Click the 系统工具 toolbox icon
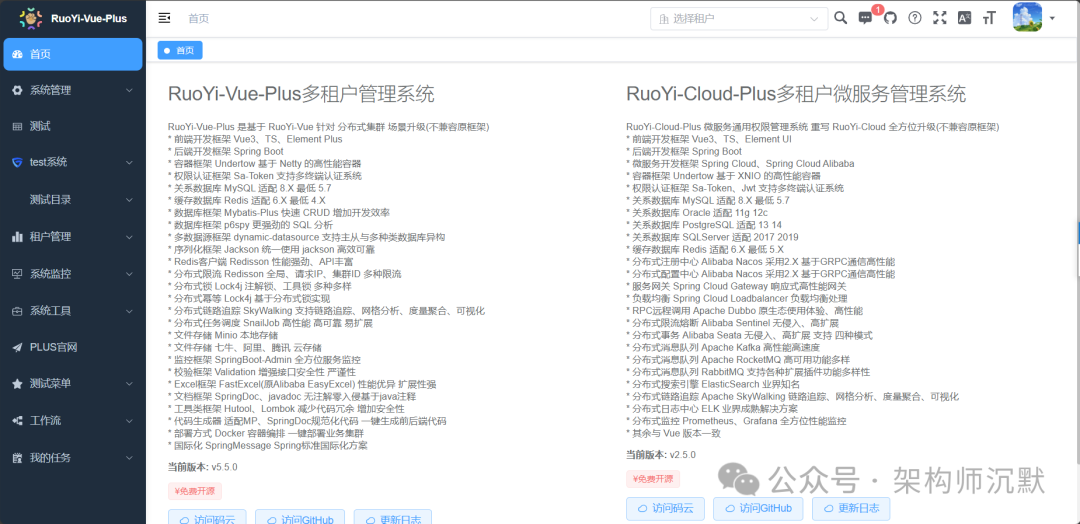Image resolution: width=1080 pixels, height=524 pixels. click(x=17, y=311)
